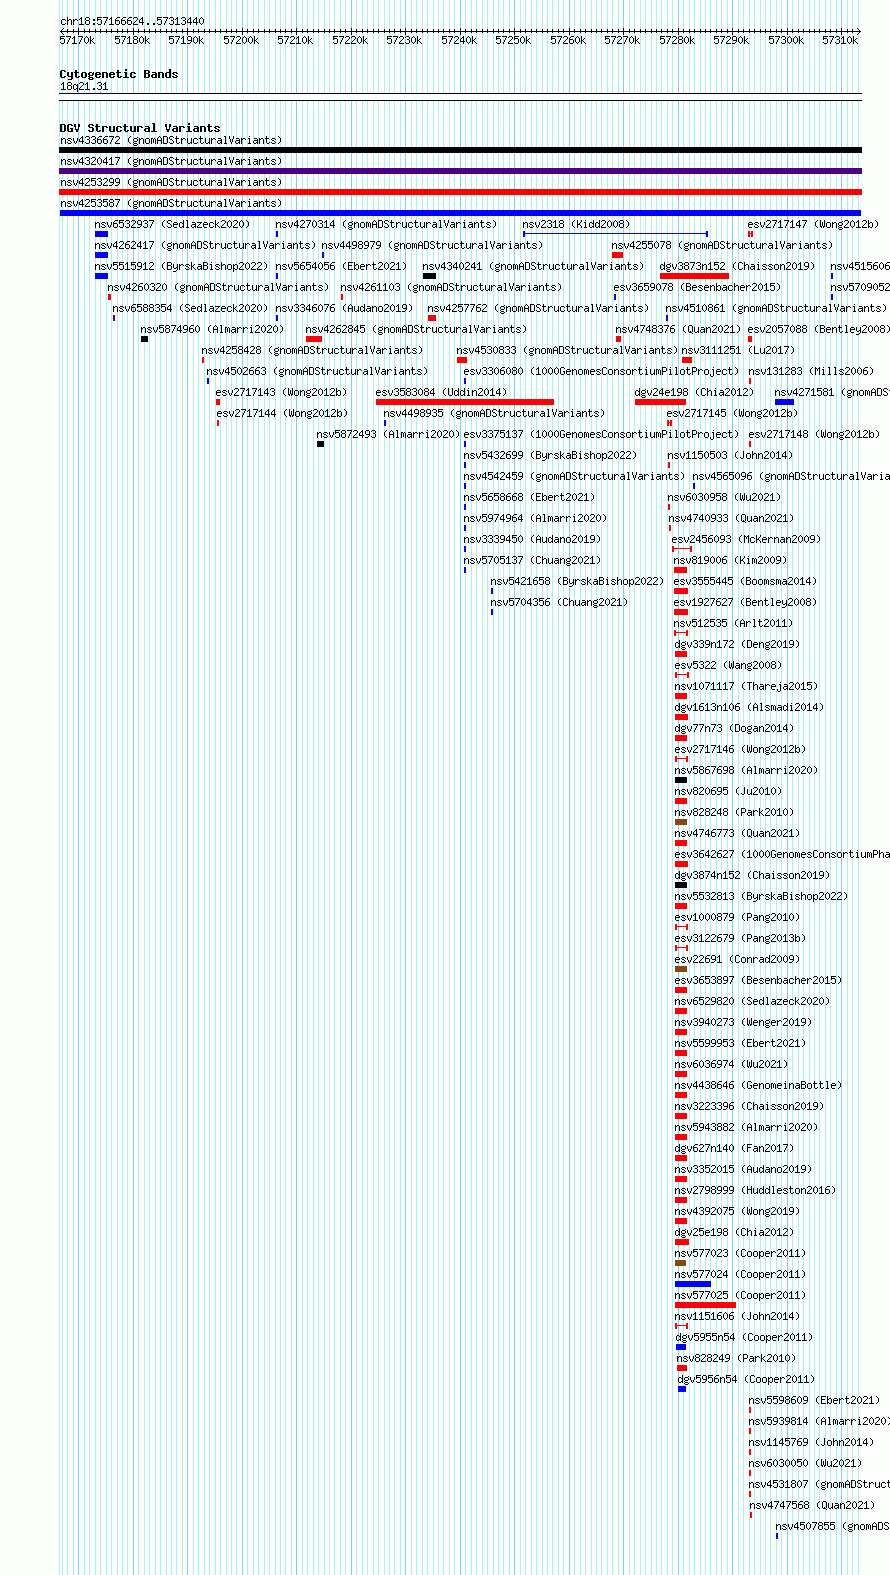The height and width of the screenshot is (1575, 890).
Task: Click nsv5874960 (Almarri2020) label
Action: pyautogui.click(x=212, y=329)
